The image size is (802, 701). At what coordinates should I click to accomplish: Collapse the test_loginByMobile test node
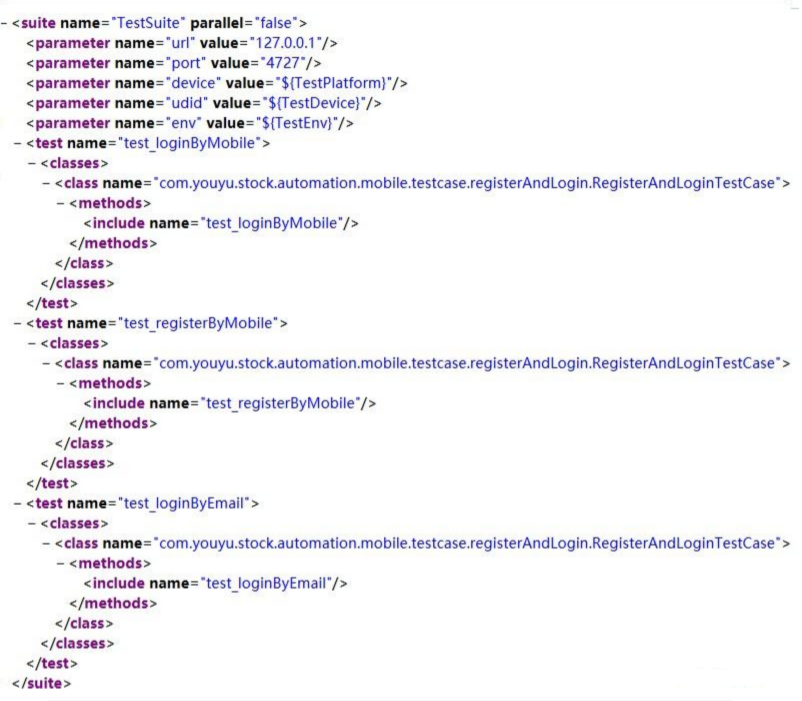(18, 144)
